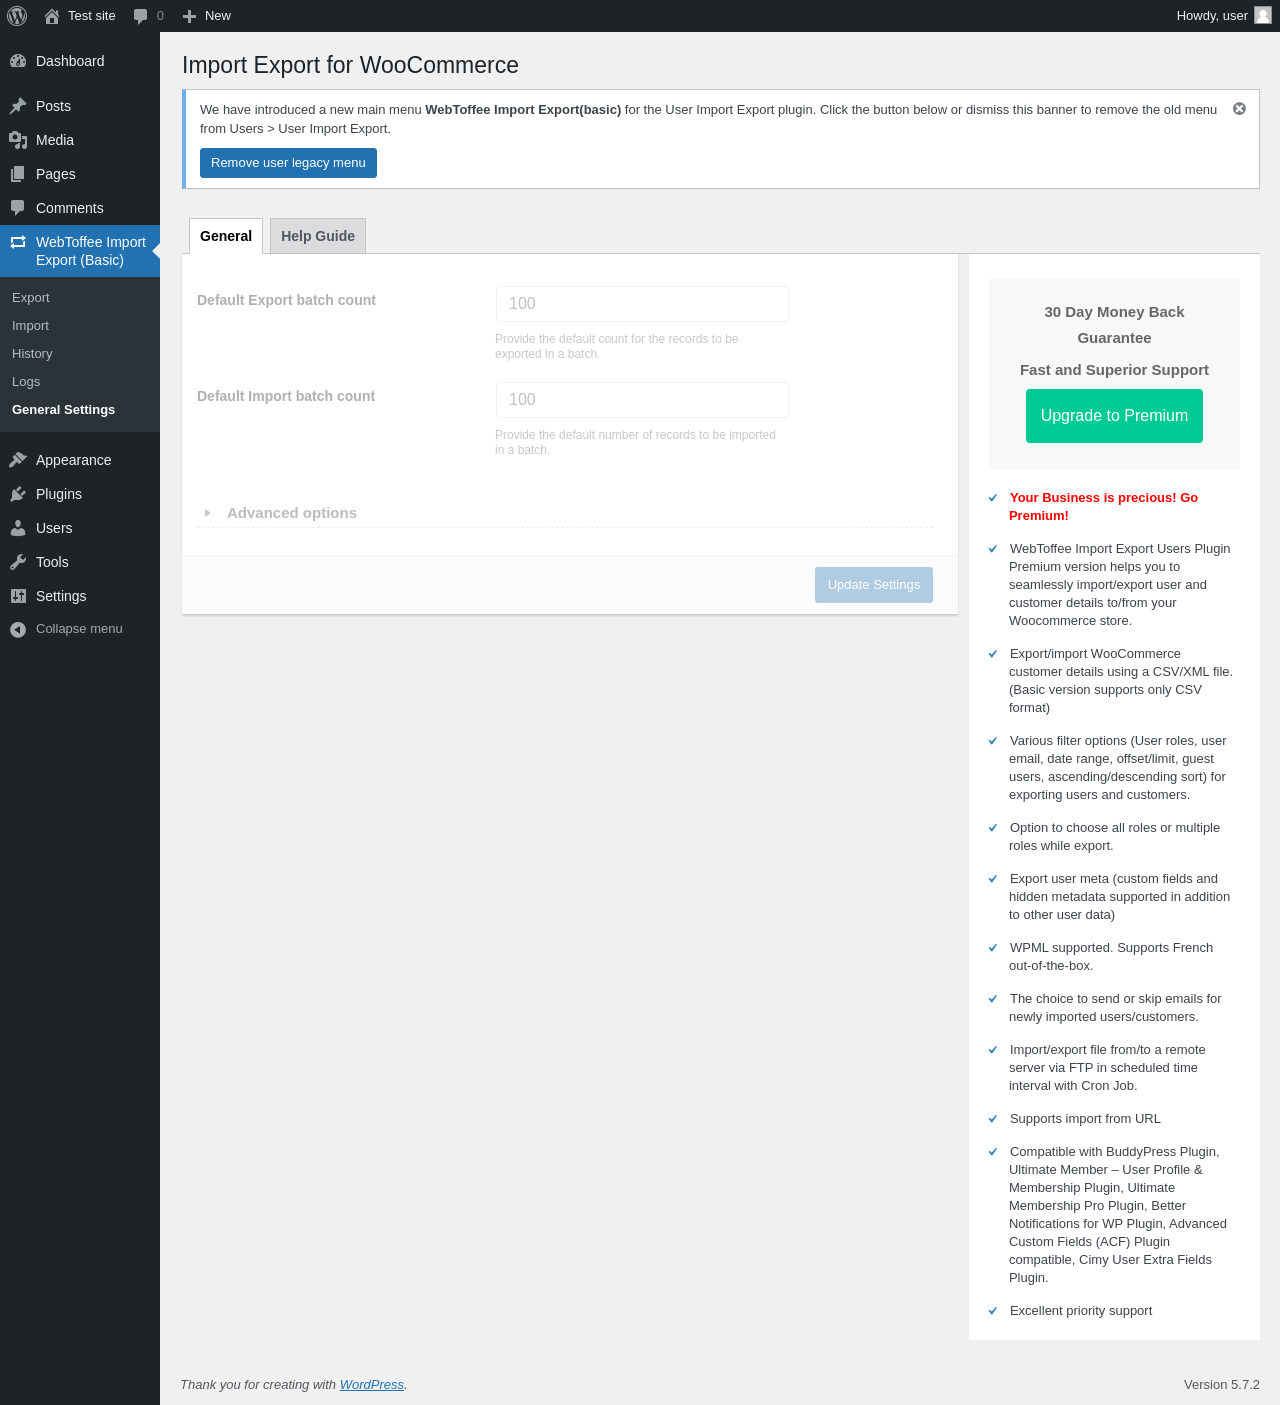The height and width of the screenshot is (1405, 1280).
Task: Open the History submenu item
Action: click(32, 354)
